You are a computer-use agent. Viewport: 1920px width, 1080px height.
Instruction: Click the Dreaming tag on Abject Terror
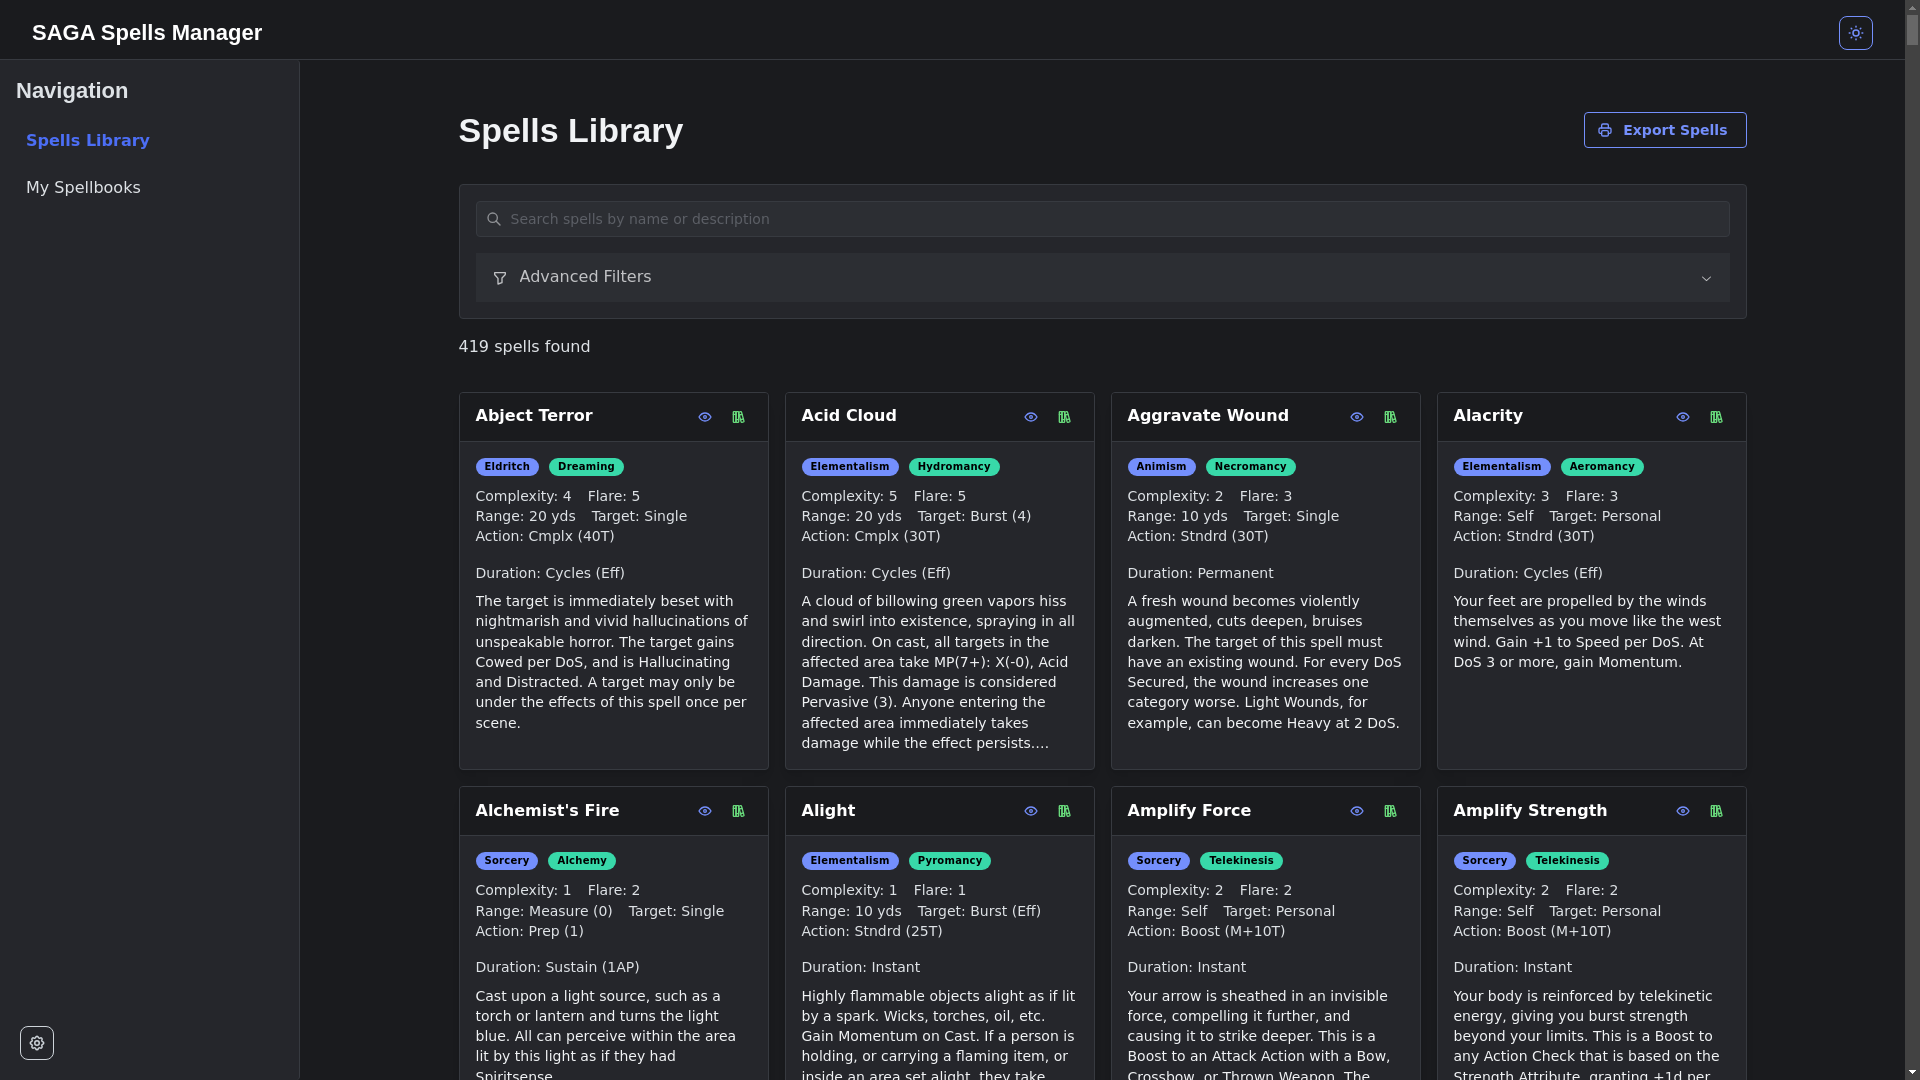click(586, 467)
